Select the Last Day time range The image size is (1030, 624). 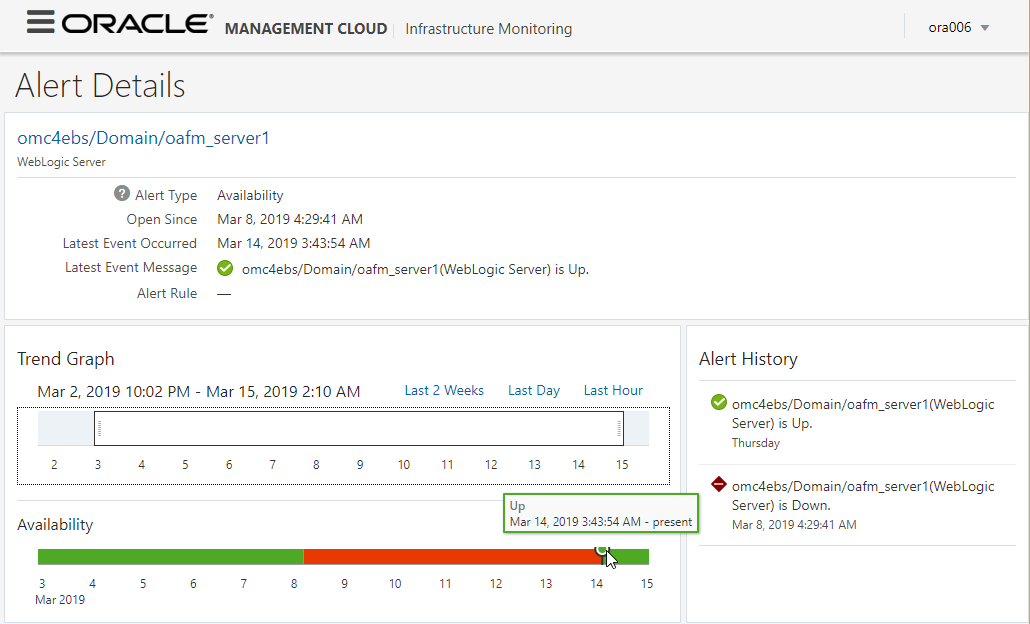(533, 391)
